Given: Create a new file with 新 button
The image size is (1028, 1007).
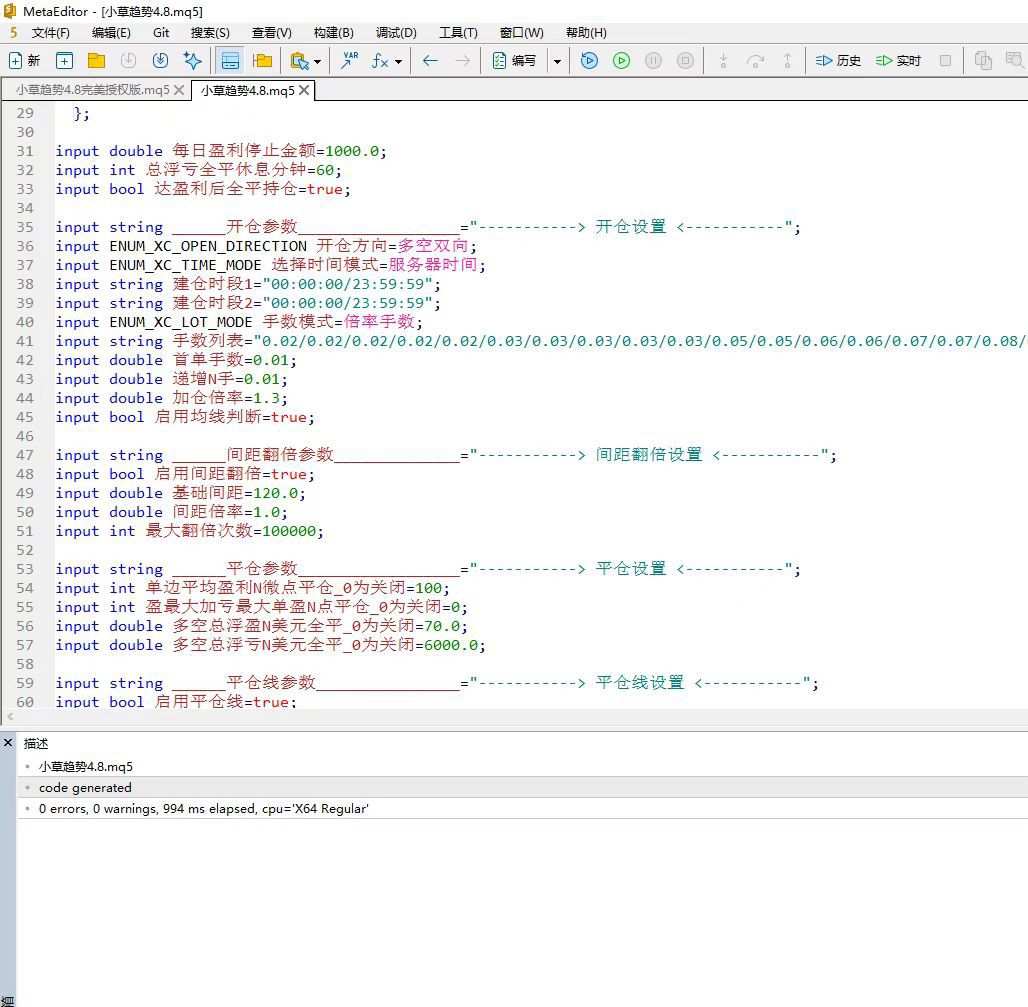Looking at the screenshot, I should [24, 61].
